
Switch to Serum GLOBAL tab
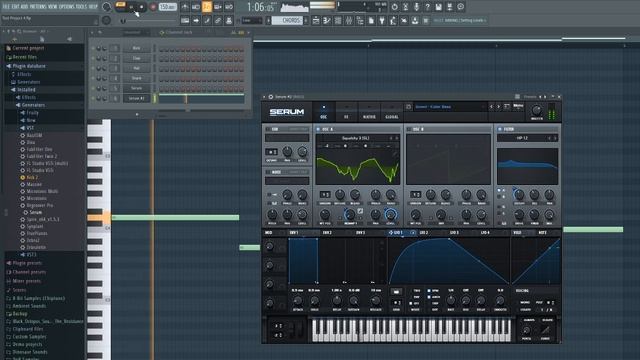pos(391,112)
